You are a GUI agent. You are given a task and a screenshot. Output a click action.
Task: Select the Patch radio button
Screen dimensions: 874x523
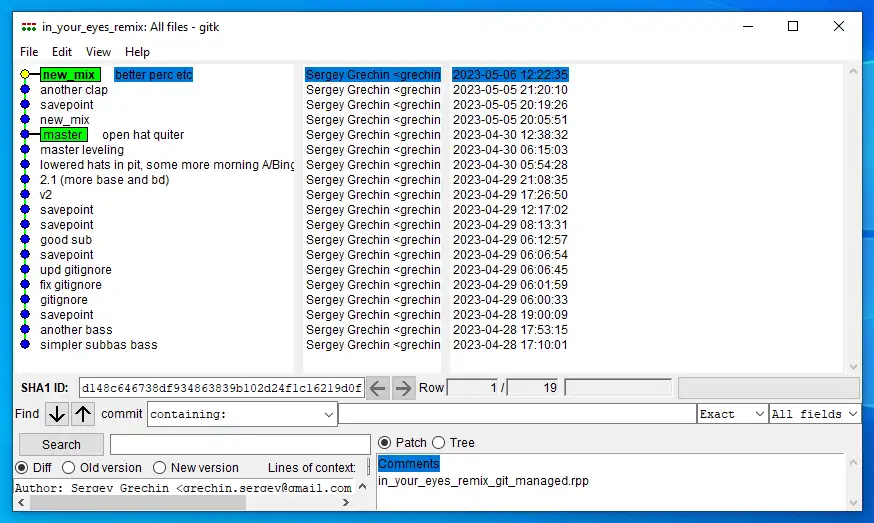pyautogui.click(x=384, y=443)
